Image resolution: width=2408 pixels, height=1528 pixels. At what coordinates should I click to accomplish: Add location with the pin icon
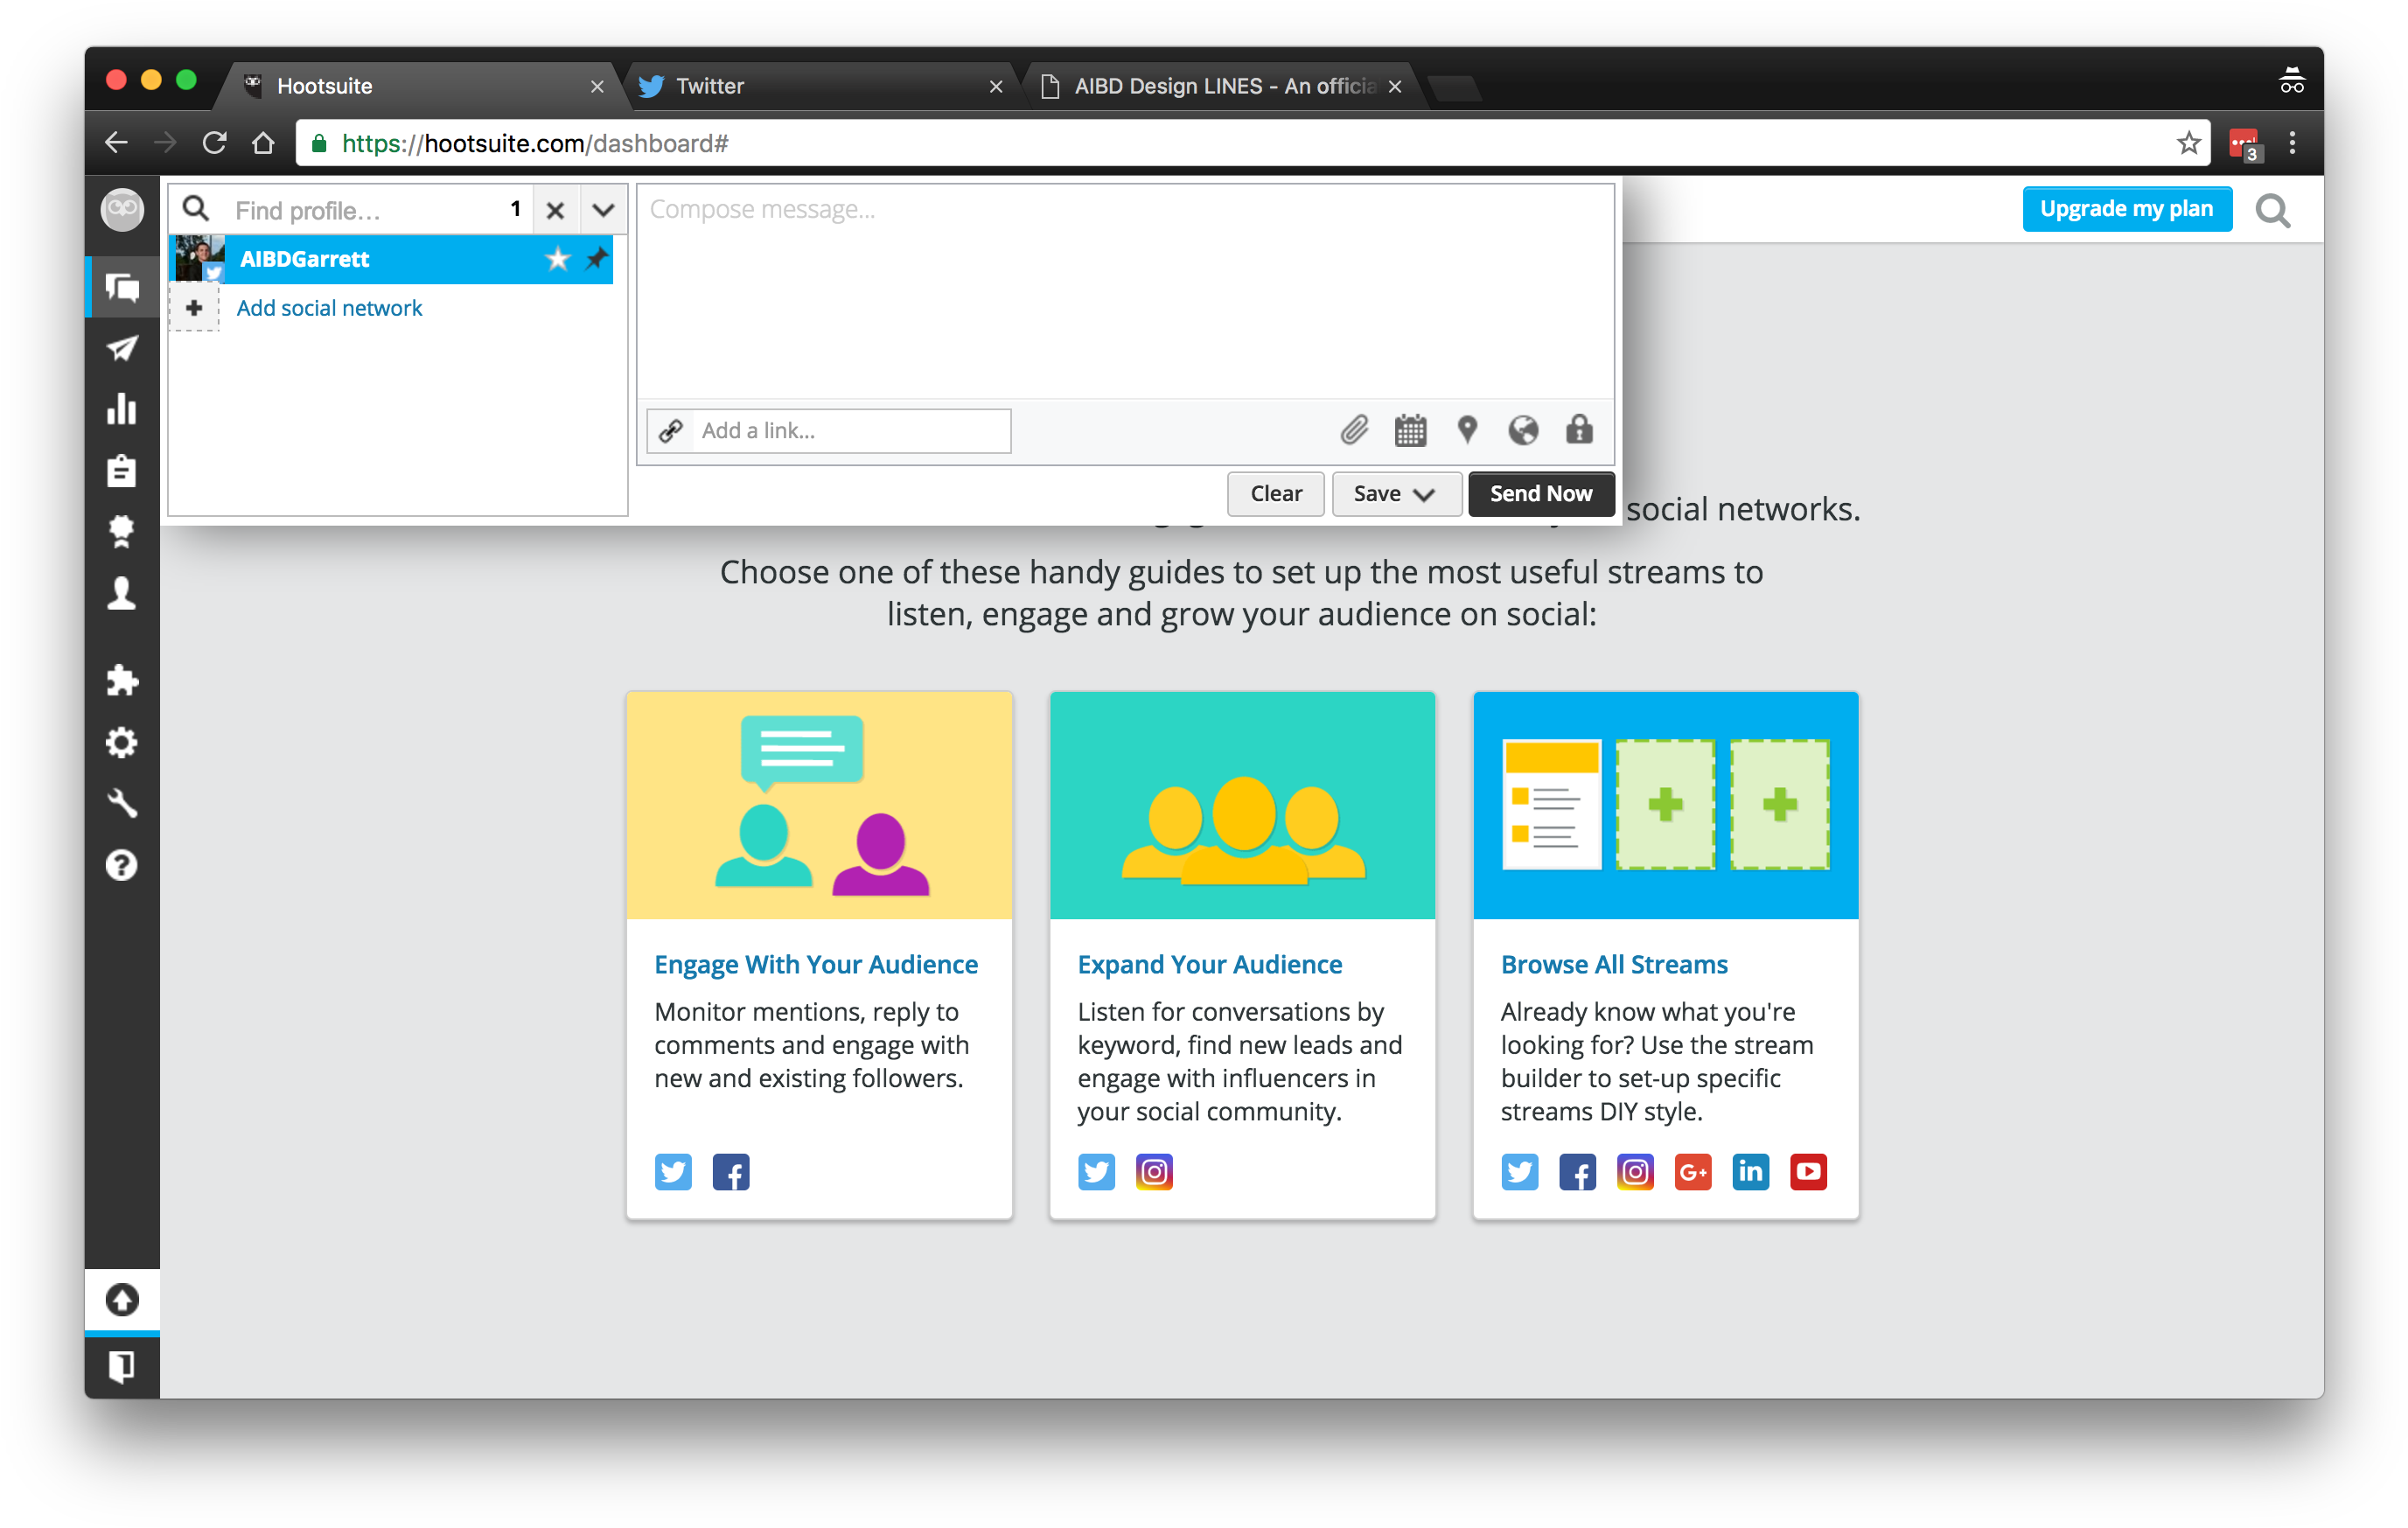1466,430
